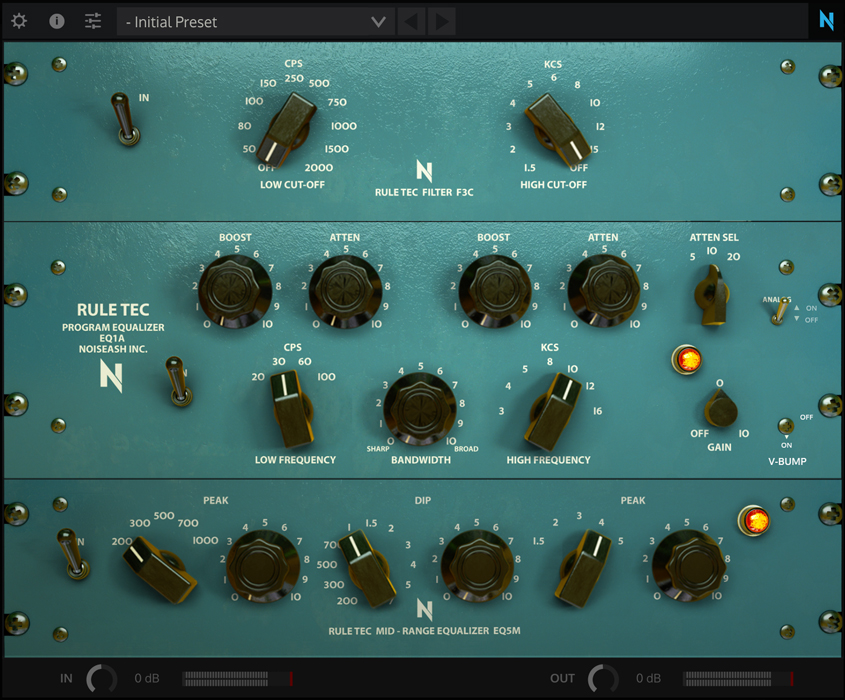Click the High Frequency KCS selector

click(553, 412)
